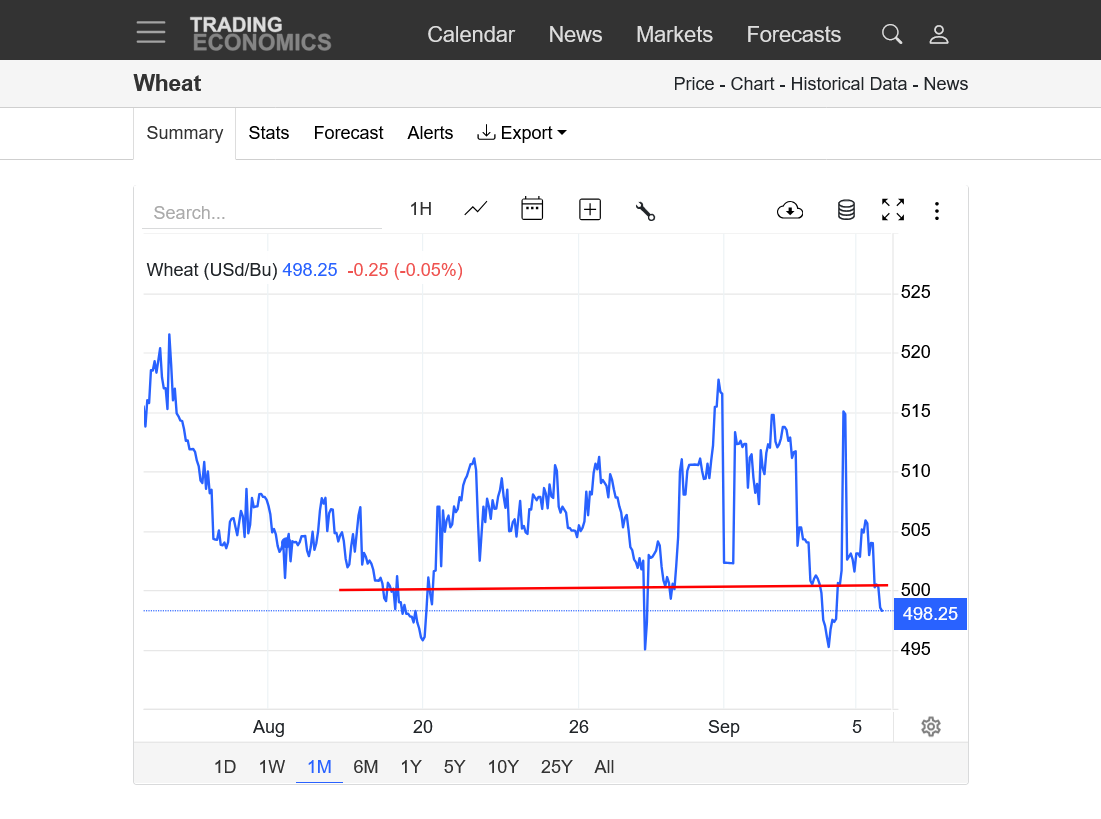Expand the Export dropdown
This screenshot has height=819, width=1101.
(522, 133)
